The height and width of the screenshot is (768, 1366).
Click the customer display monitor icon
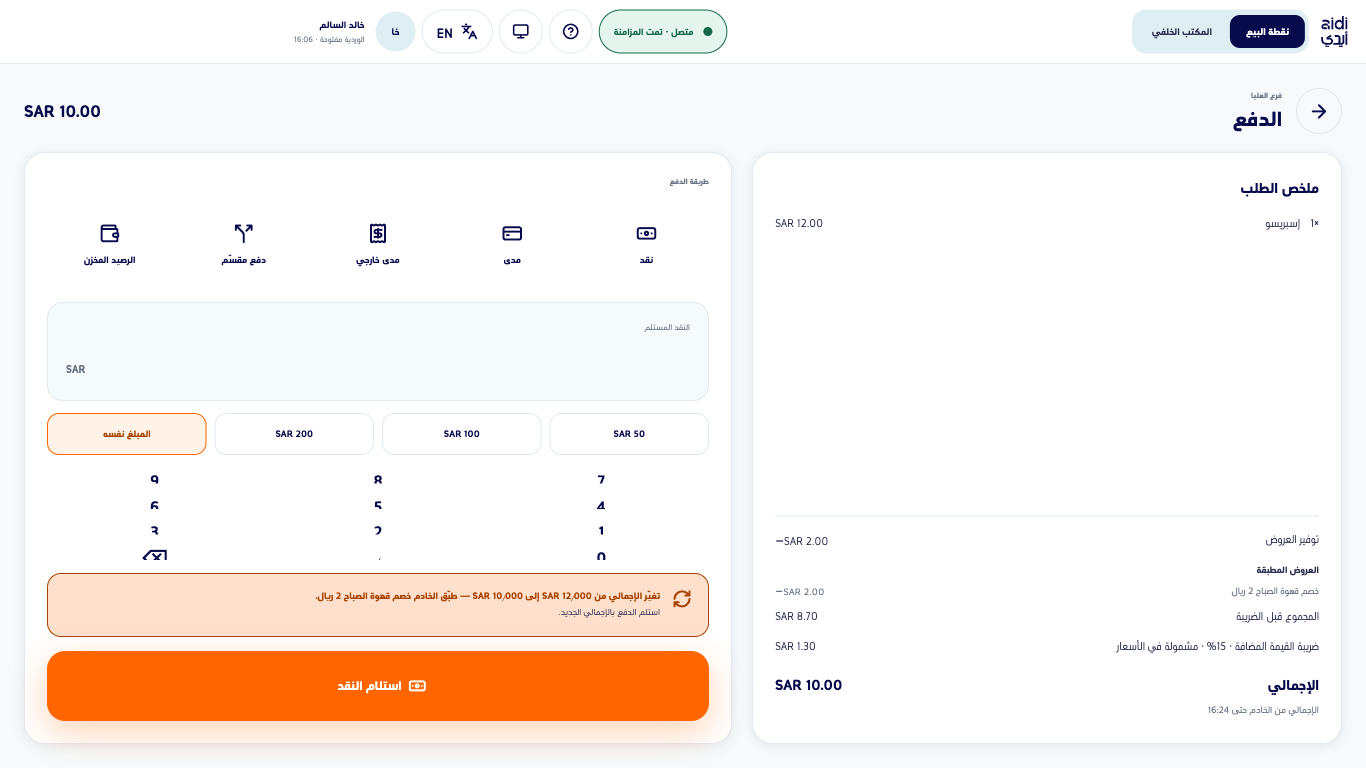[521, 32]
